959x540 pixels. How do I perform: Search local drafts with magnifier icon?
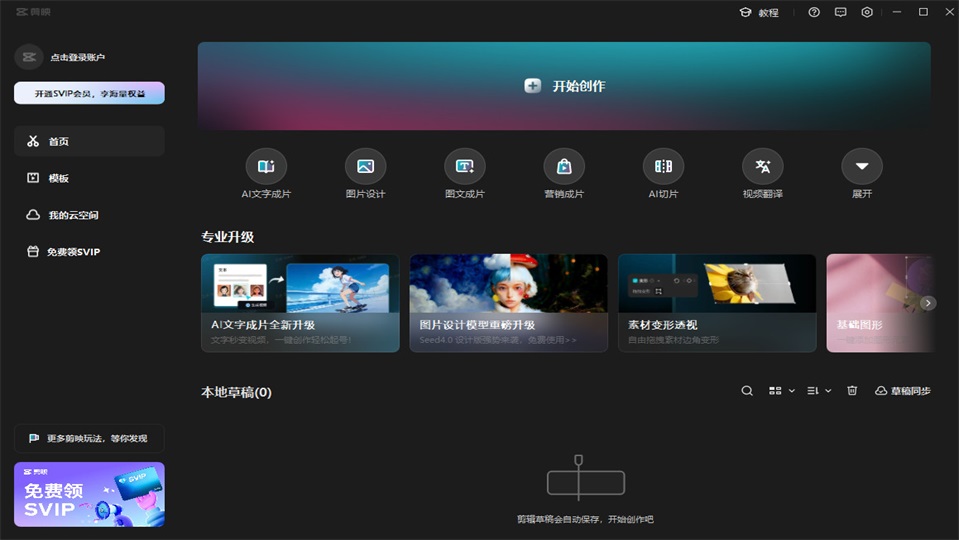(x=747, y=391)
